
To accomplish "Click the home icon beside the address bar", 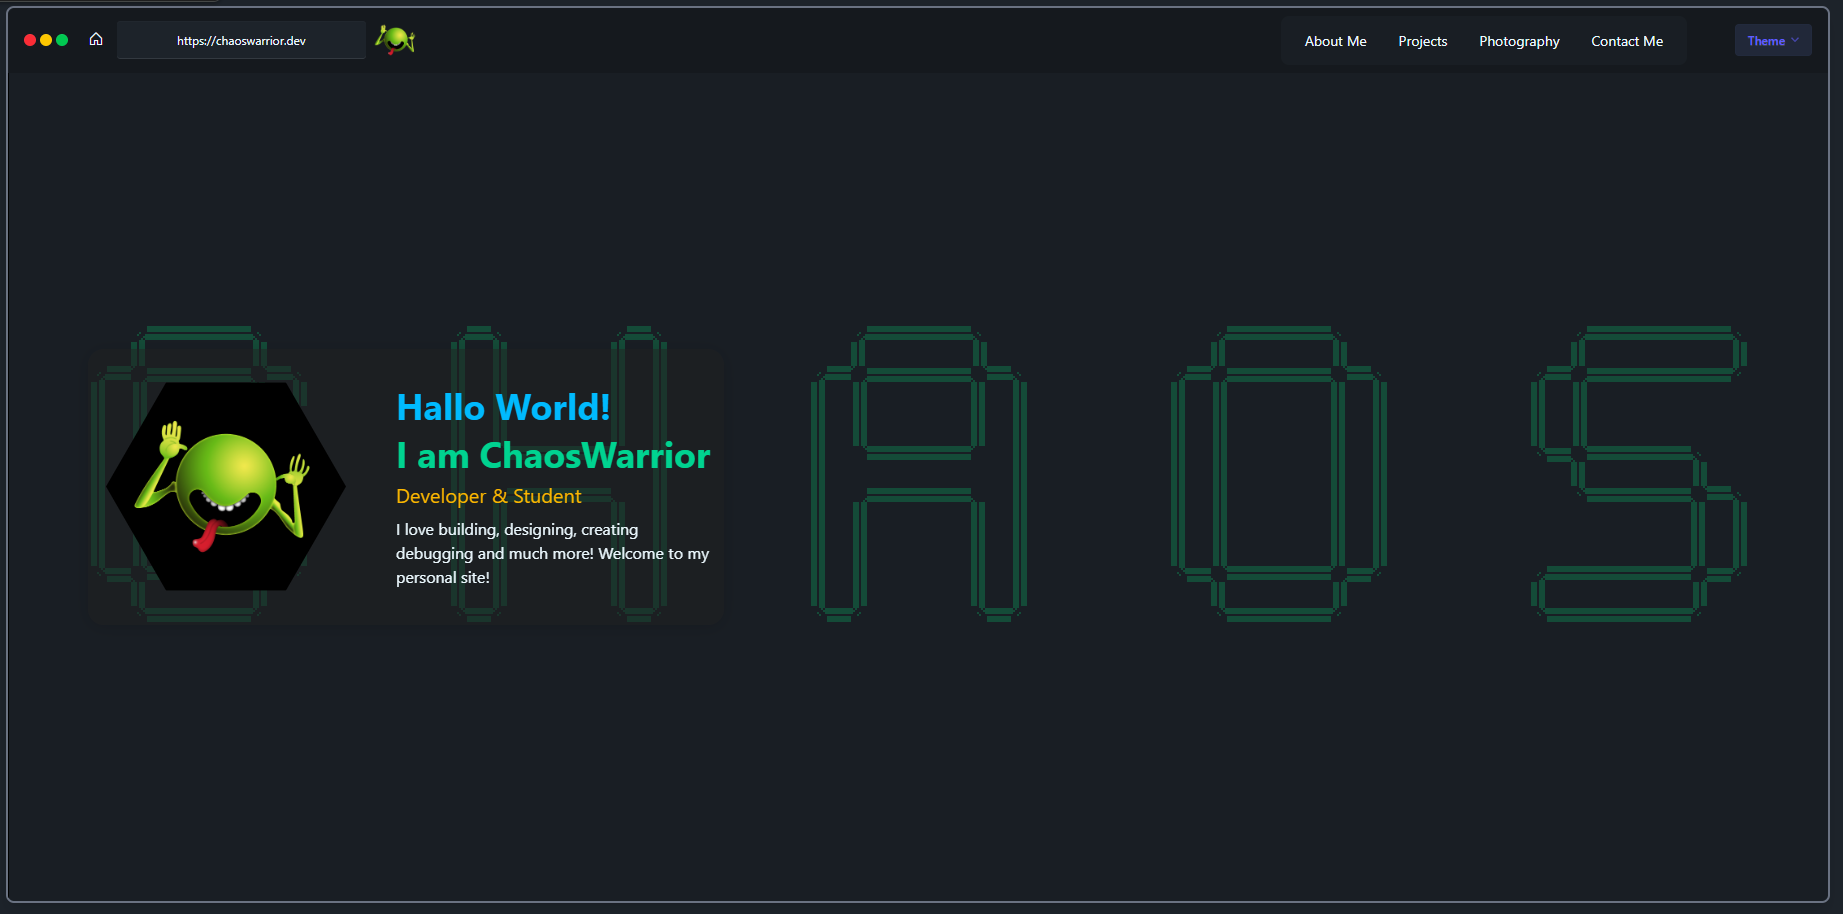I will [96, 40].
